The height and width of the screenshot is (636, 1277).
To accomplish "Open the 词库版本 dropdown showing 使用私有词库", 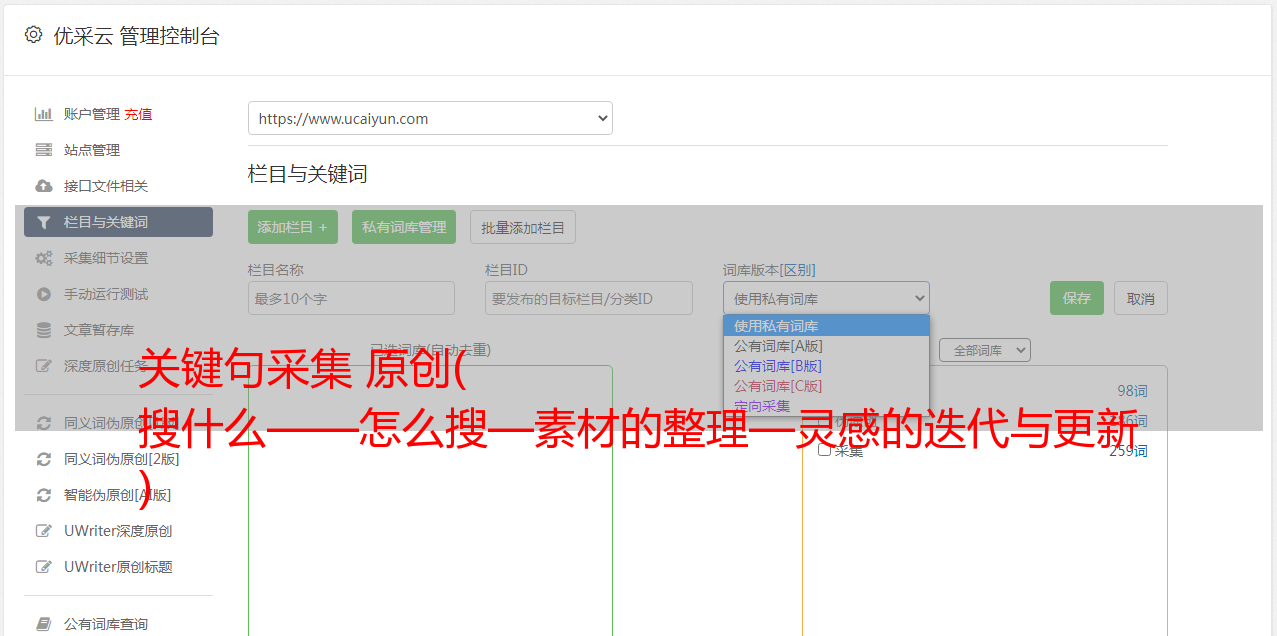I will (826, 298).
